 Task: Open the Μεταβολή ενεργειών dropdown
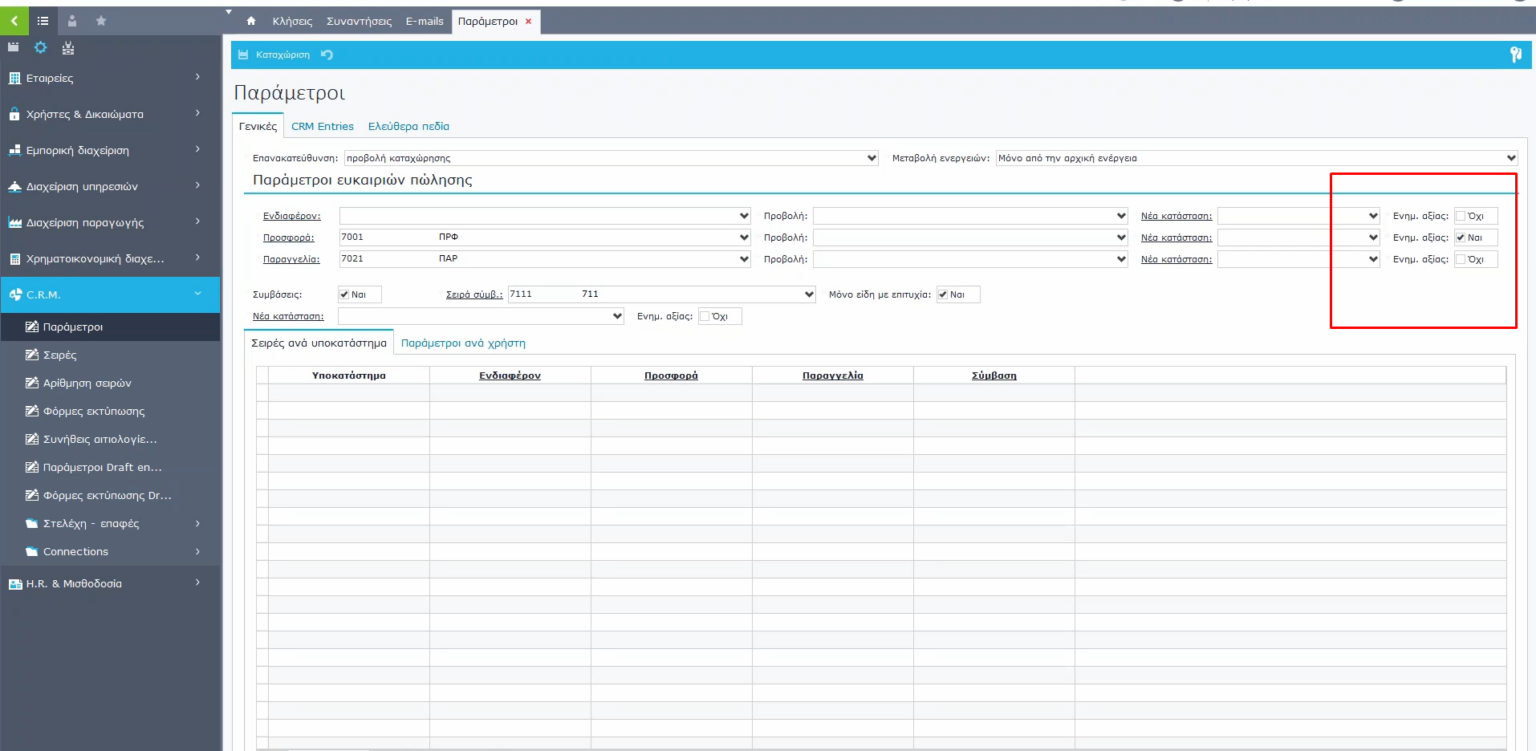tap(1256, 157)
